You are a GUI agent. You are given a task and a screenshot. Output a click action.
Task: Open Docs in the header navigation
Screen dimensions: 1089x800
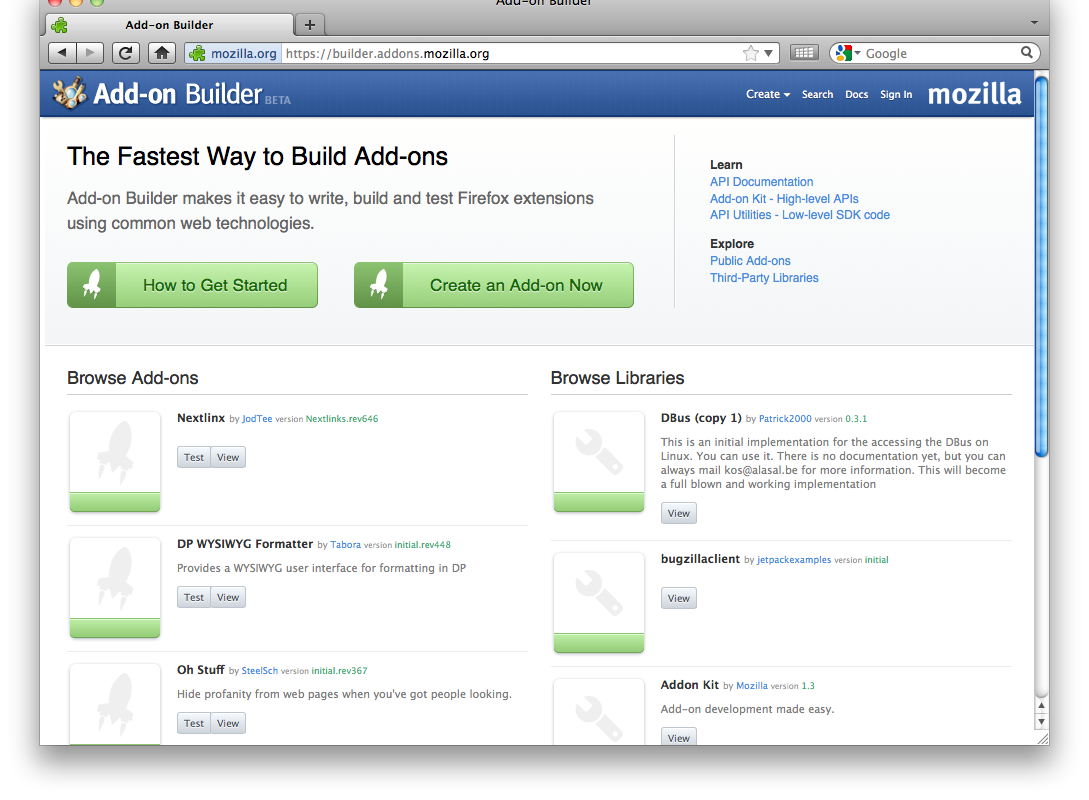[x=856, y=94]
